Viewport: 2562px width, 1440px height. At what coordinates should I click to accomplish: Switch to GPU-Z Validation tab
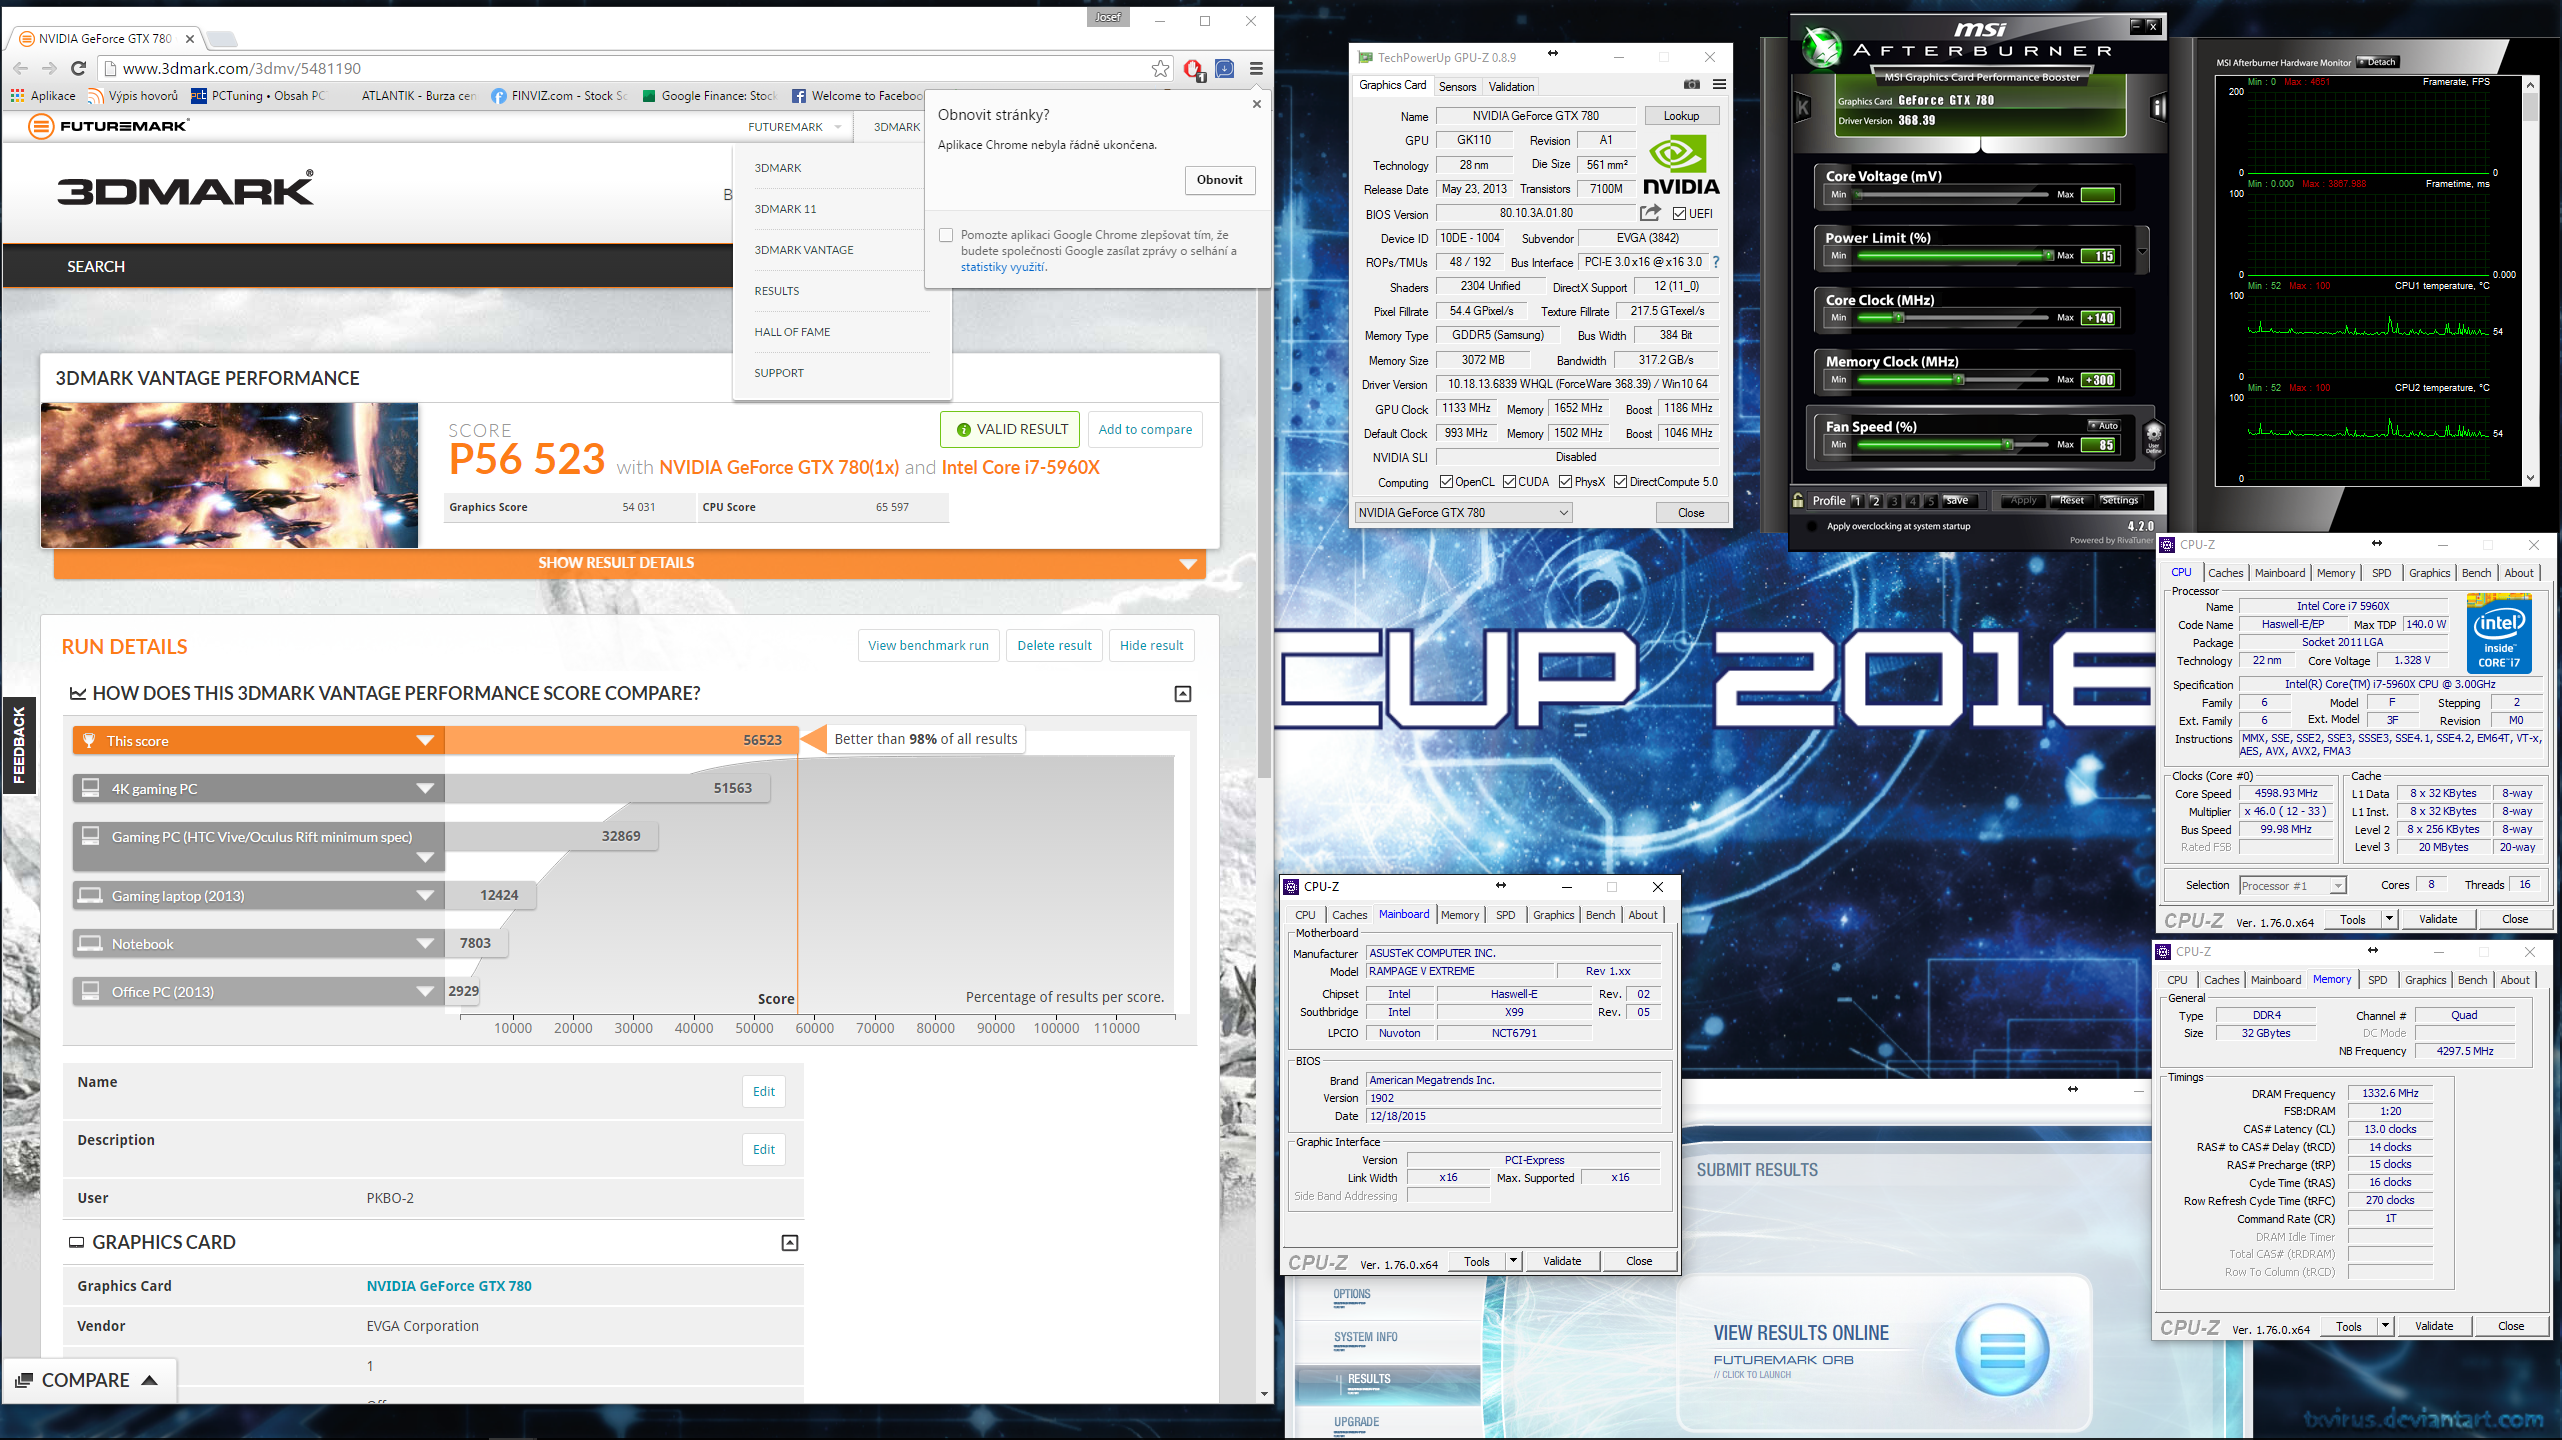(x=1511, y=87)
